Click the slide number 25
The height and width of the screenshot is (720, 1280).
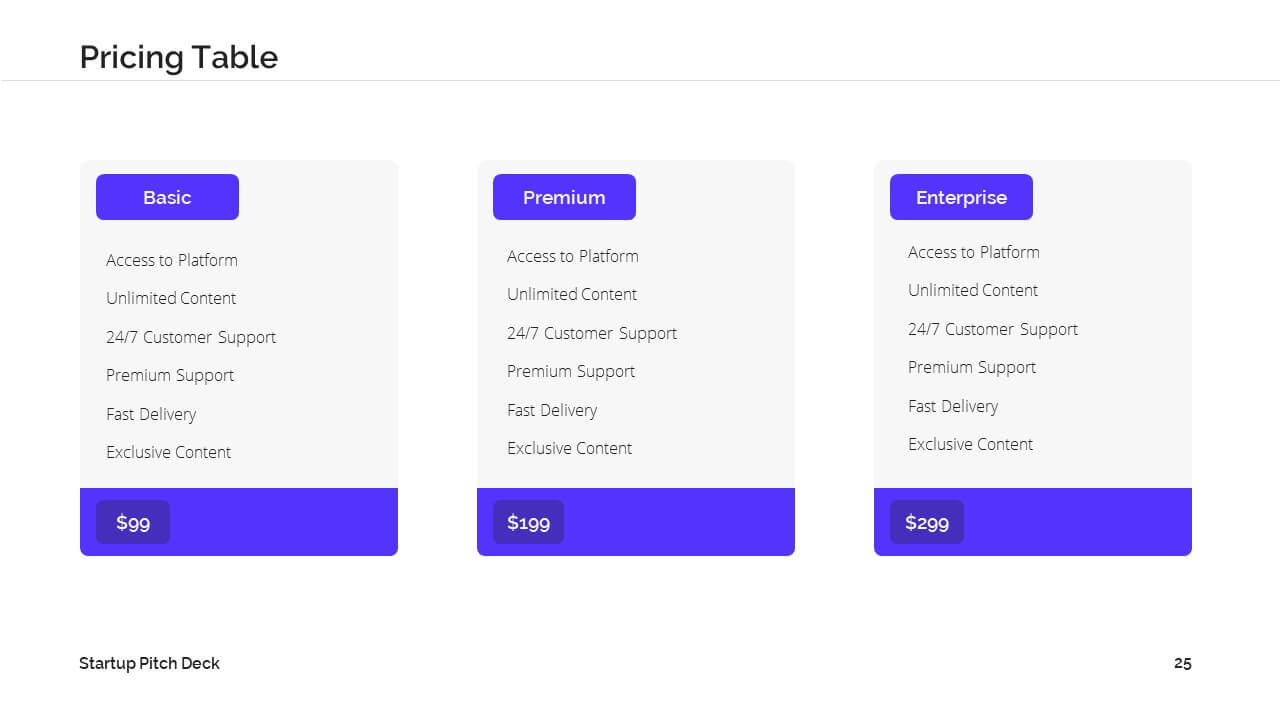pyautogui.click(x=1183, y=663)
